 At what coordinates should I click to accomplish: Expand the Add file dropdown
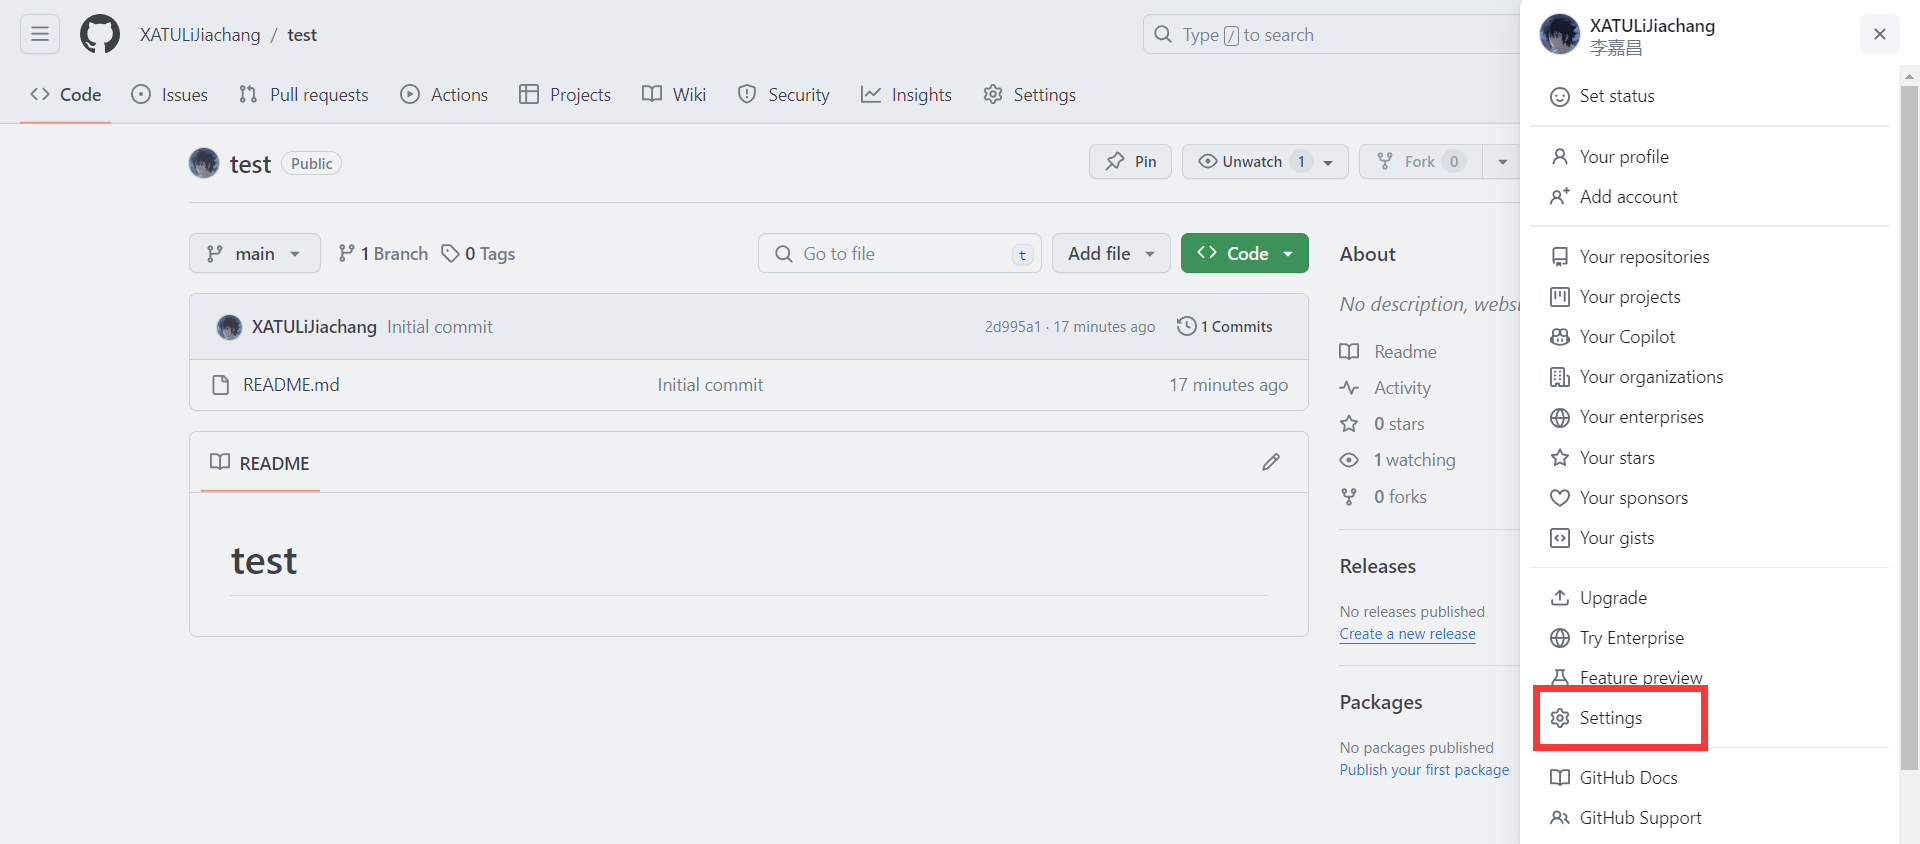(x=1111, y=254)
